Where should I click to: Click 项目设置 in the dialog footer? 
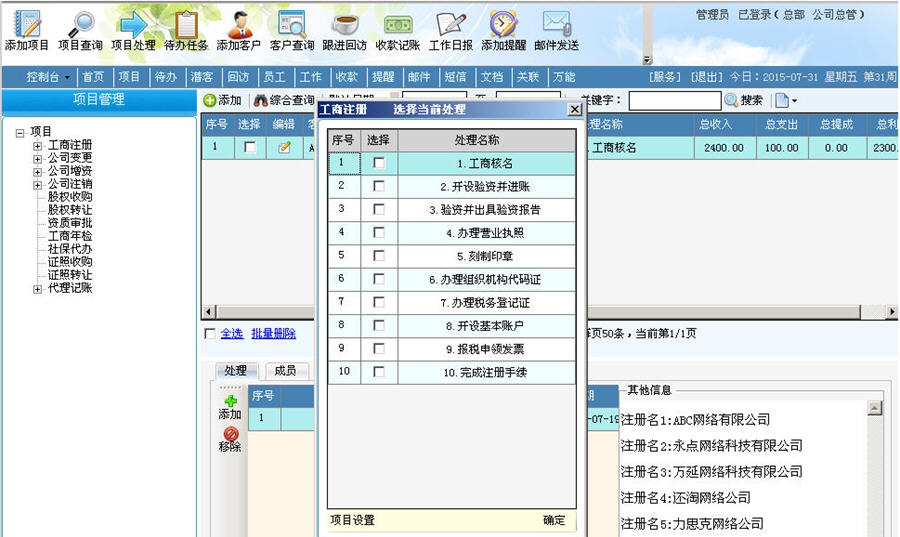click(x=352, y=520)
